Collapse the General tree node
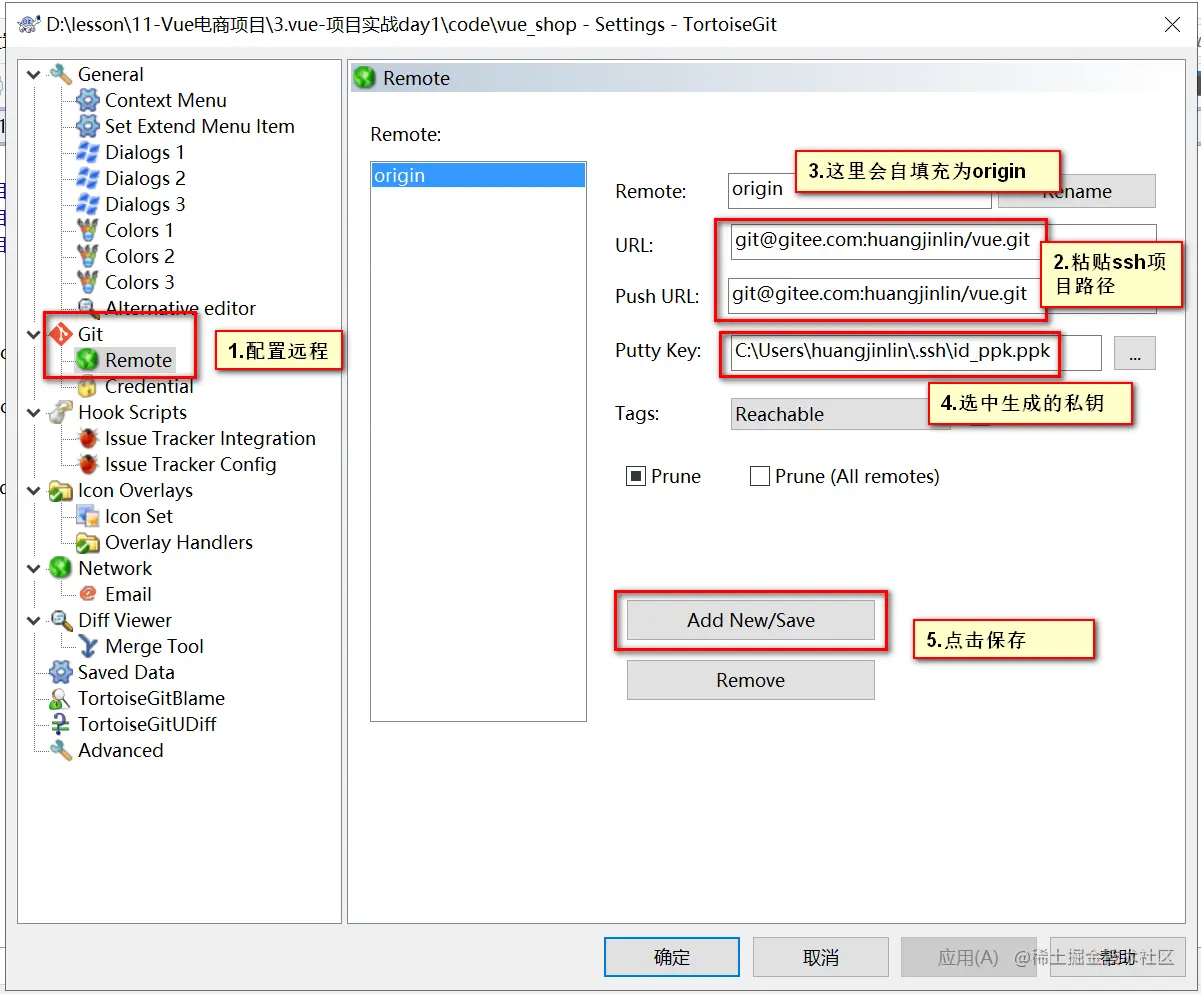The image size is (1201, 994). [34, 74]
